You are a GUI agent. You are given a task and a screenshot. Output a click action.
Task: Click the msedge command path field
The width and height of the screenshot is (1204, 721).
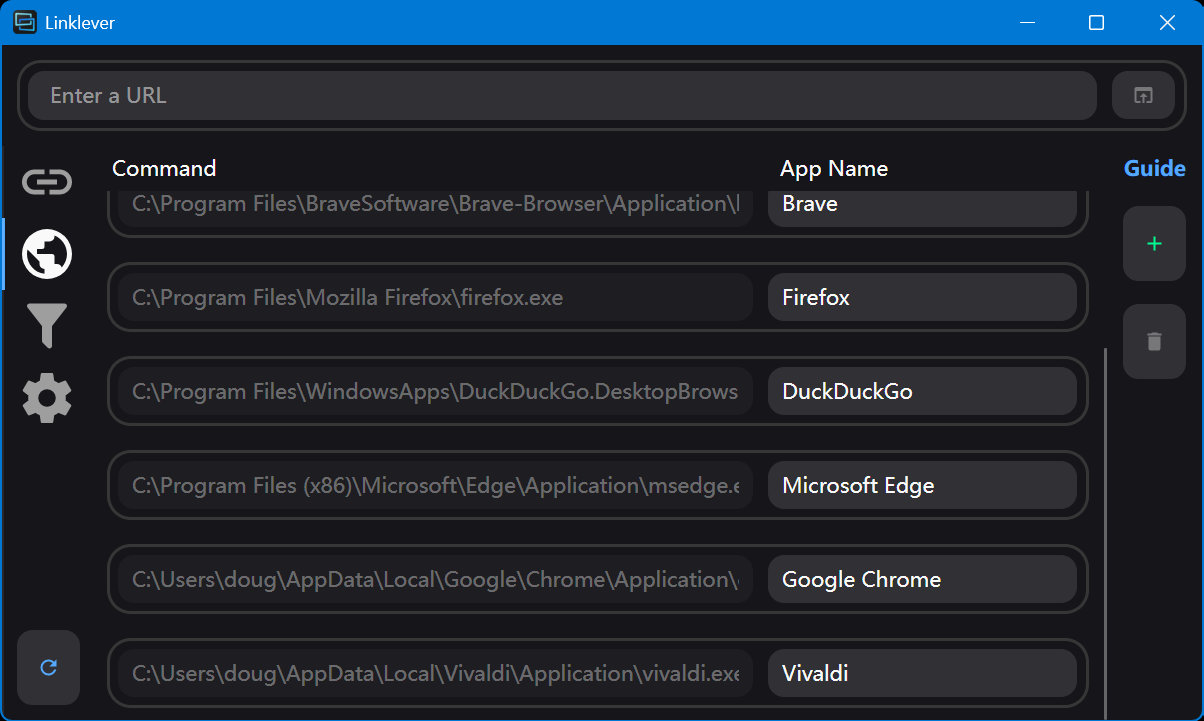tap(435, 486)
